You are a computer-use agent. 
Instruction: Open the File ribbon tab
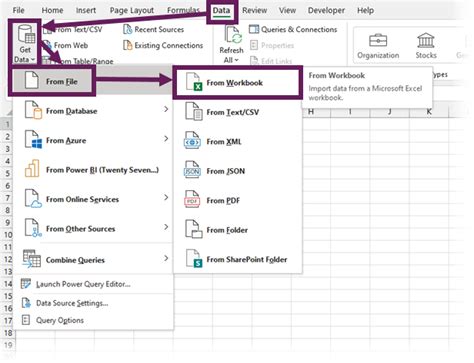18,10
